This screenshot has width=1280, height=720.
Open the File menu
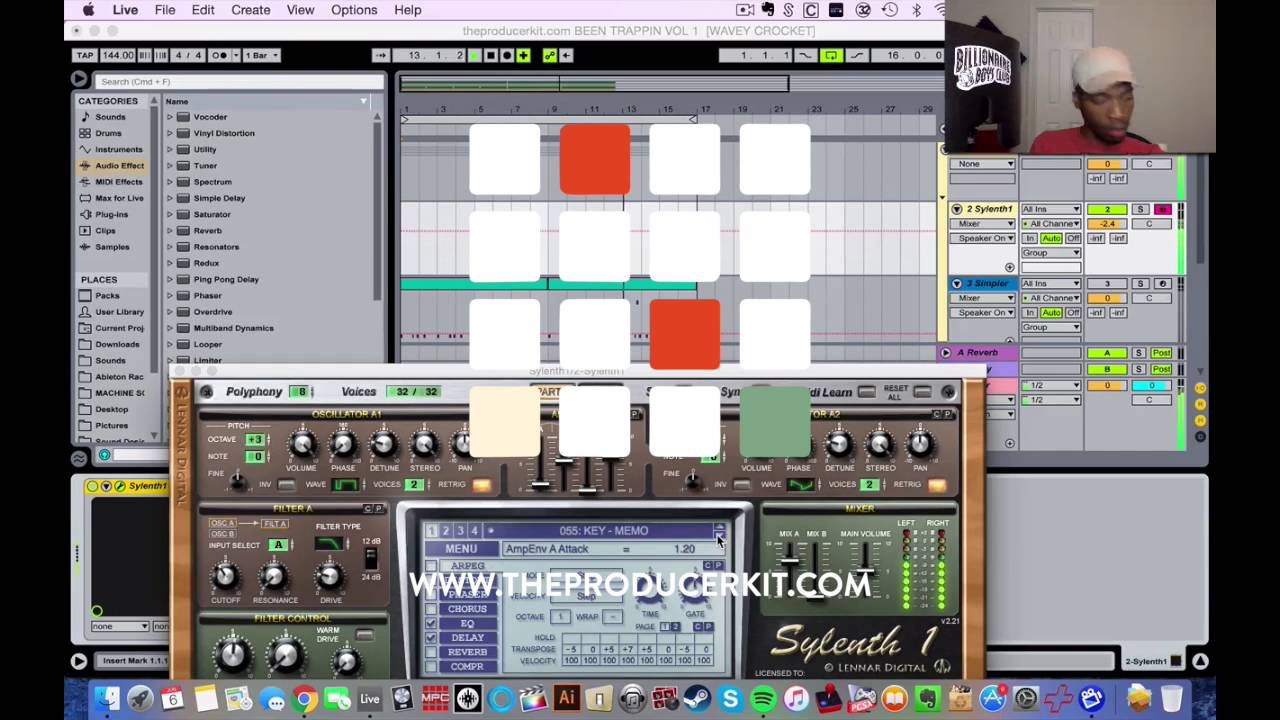165,10
